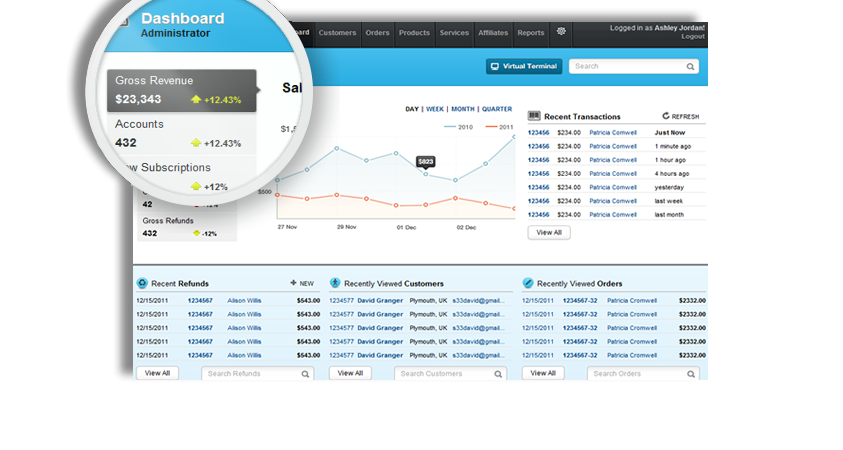Click magnifier icon in Search Refunds box
Viewport: 843px width, 450px height.
[305, 374]
